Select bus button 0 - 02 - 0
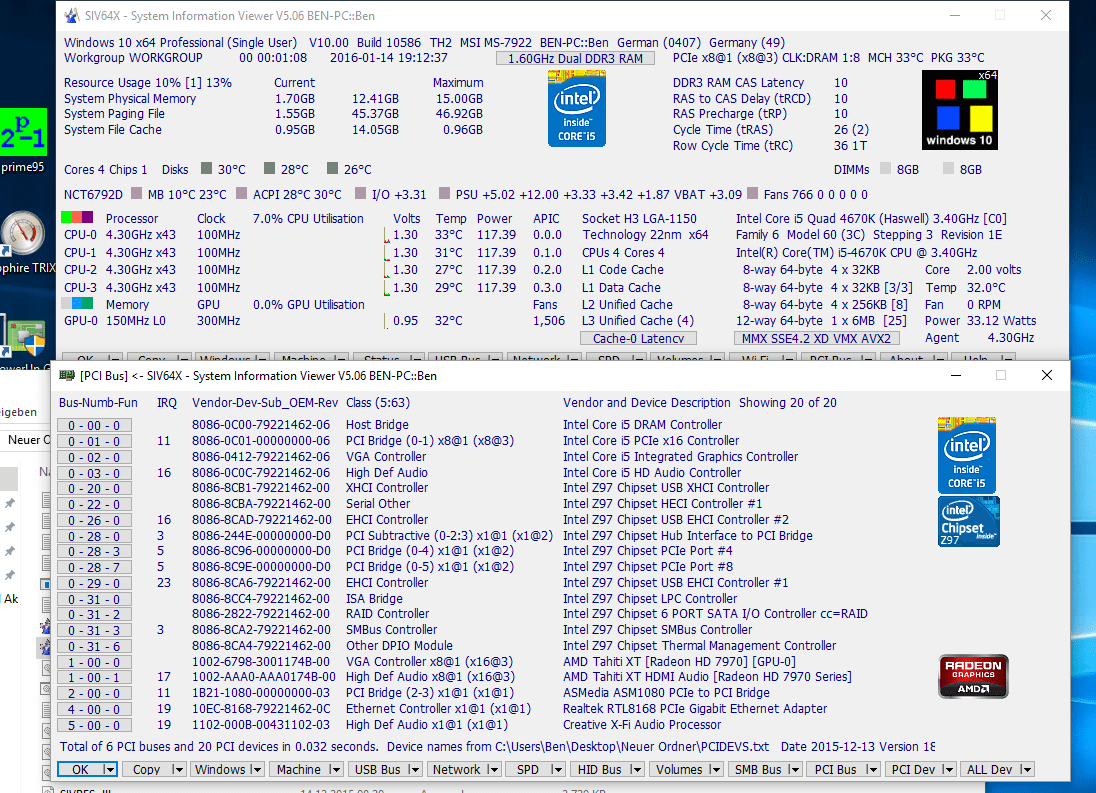The width and height of the screenshot is (1096, 793). point(94,457)
